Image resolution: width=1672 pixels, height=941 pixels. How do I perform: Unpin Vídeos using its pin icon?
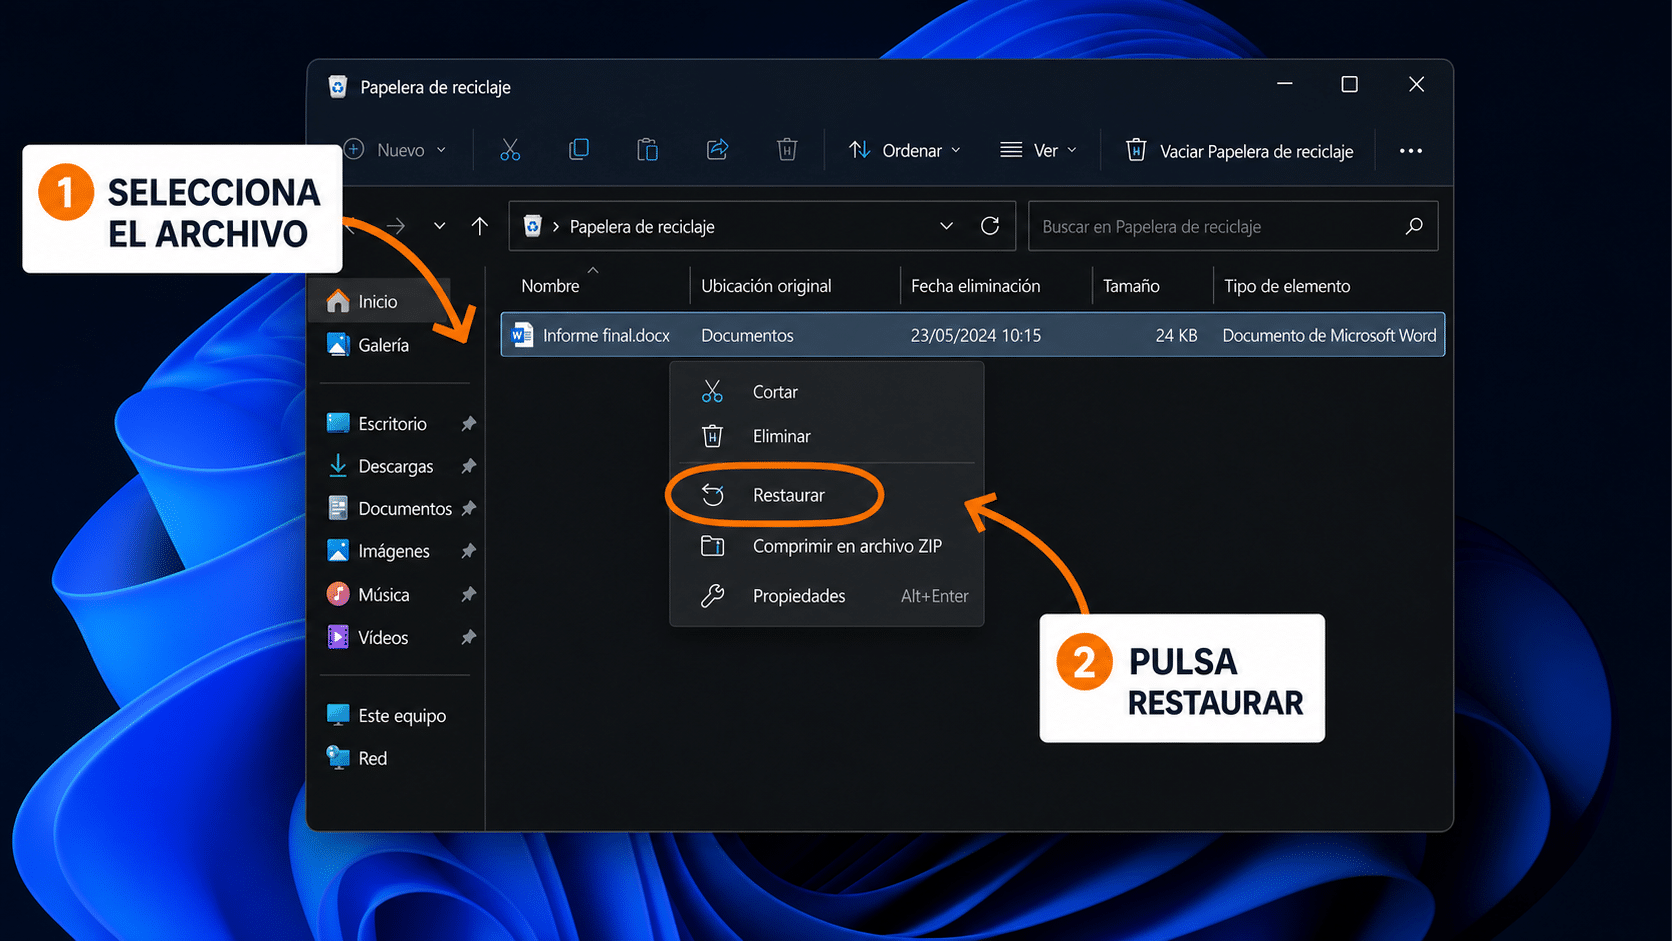click(x=468, y=637)
